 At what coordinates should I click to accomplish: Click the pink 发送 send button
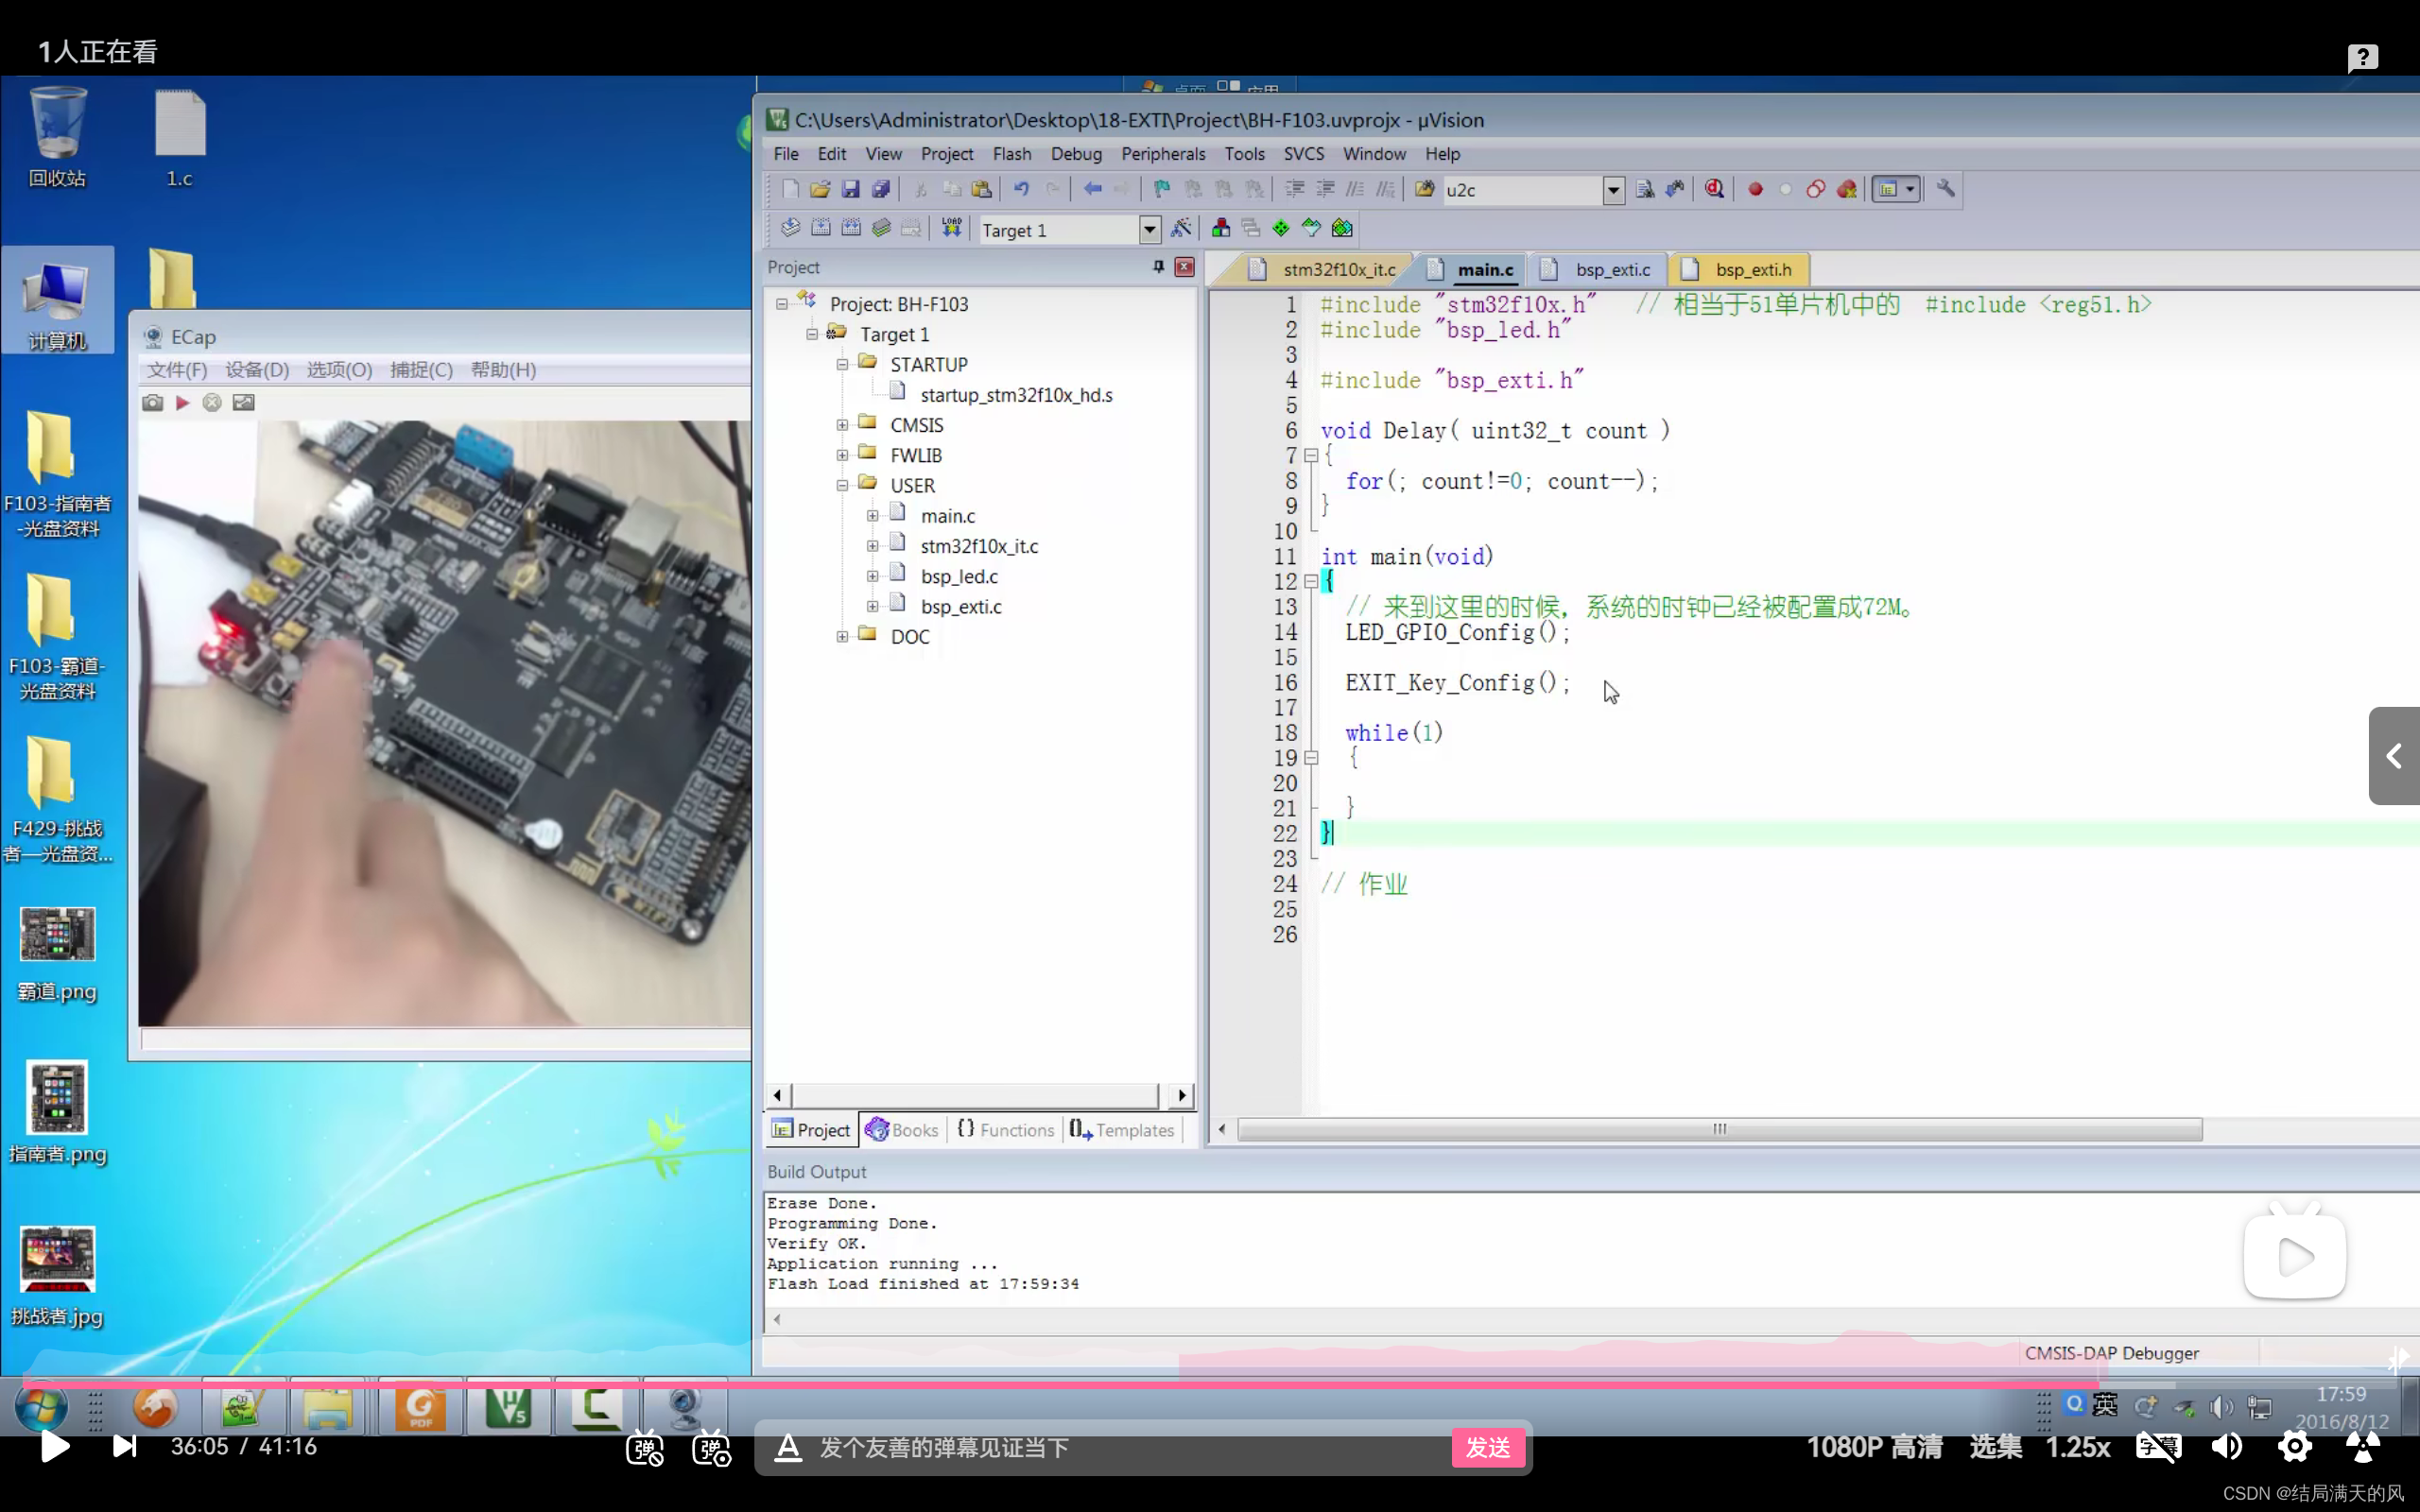[x=1487, y=1447]
